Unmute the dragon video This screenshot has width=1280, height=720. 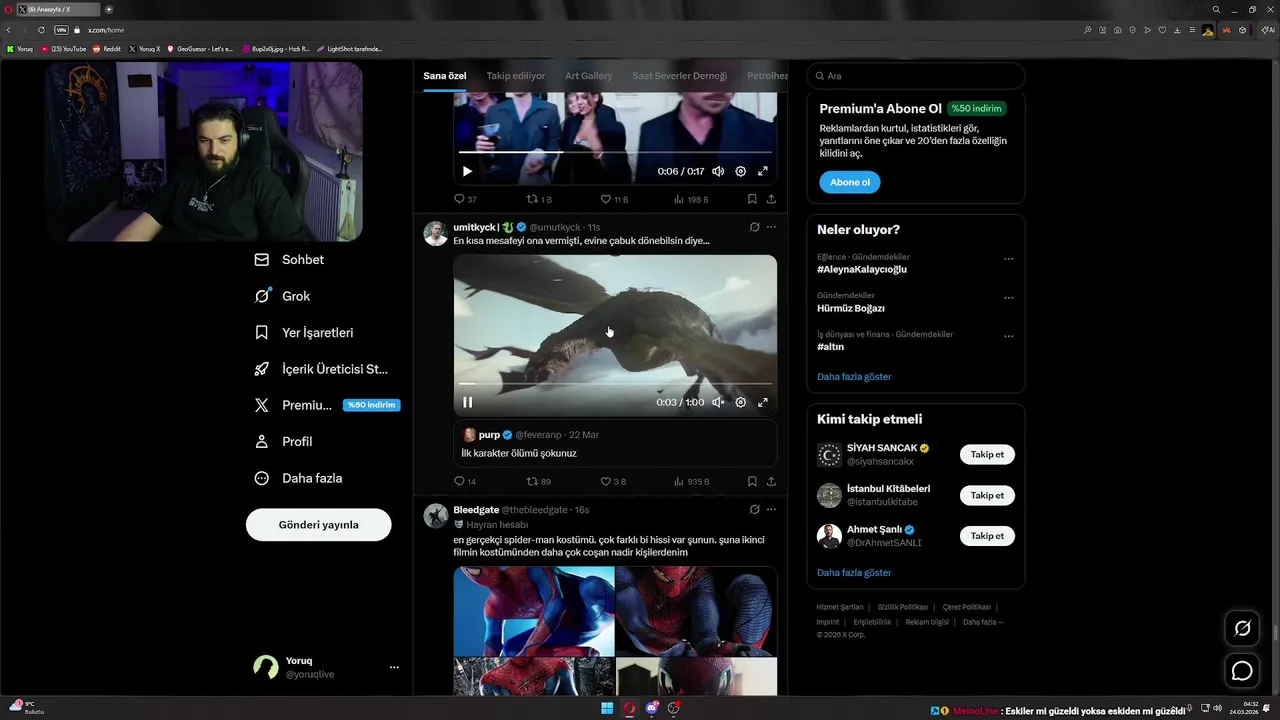point(718,402)
